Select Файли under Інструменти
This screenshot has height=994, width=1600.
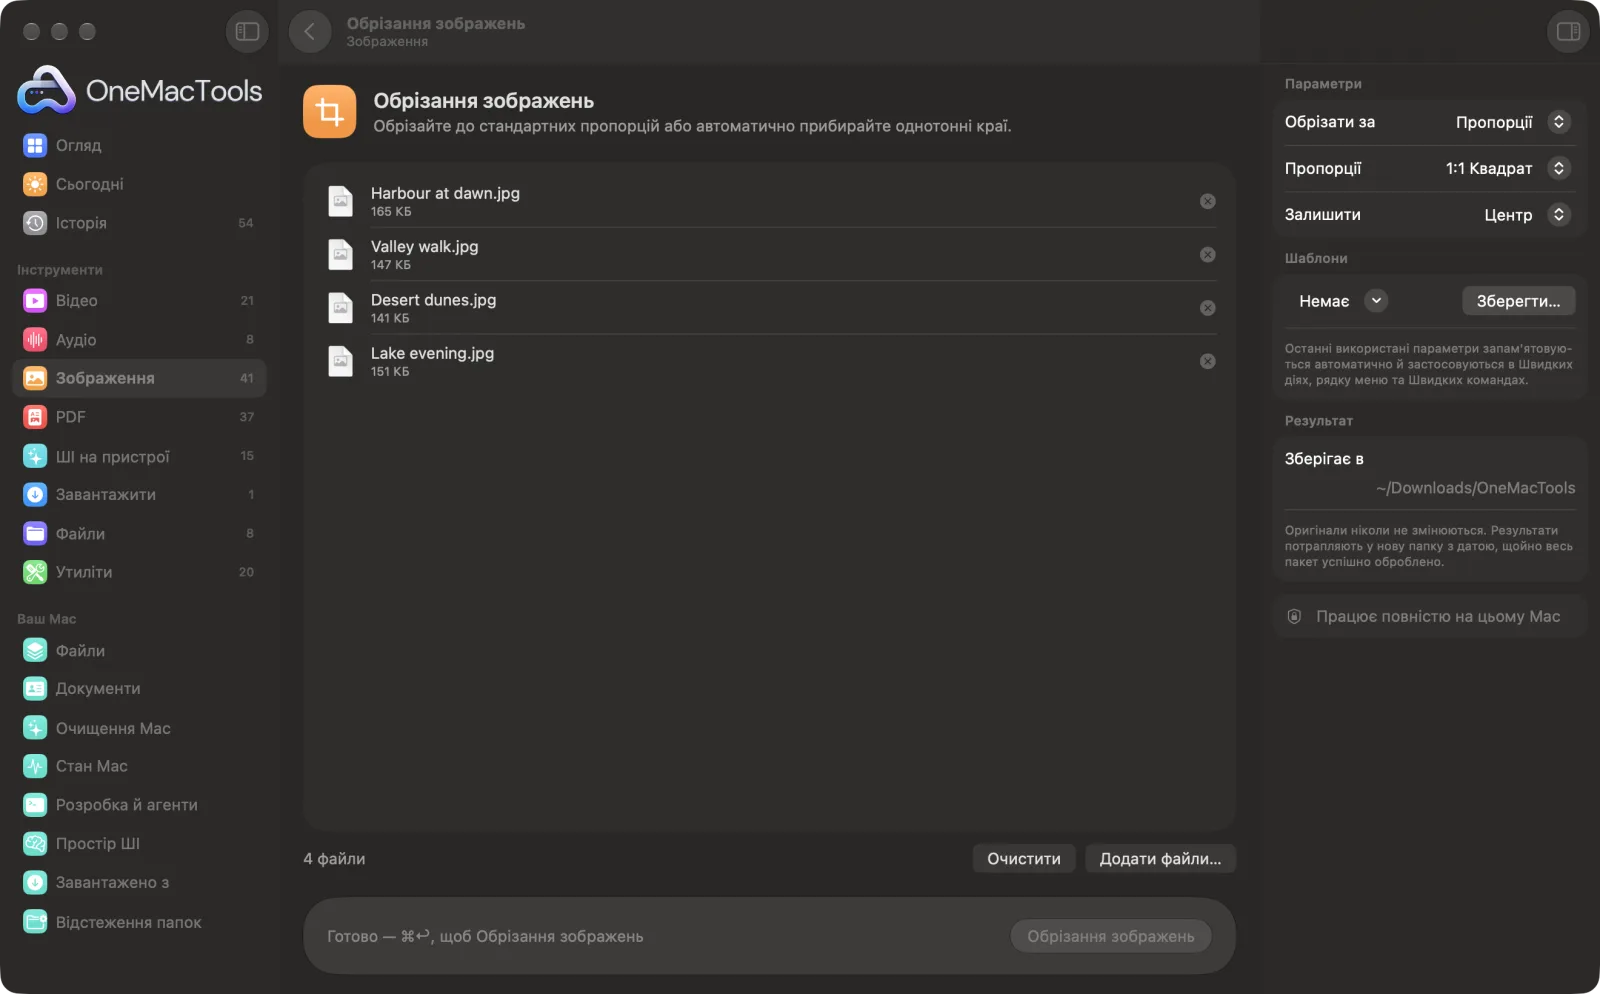[139, 533]
